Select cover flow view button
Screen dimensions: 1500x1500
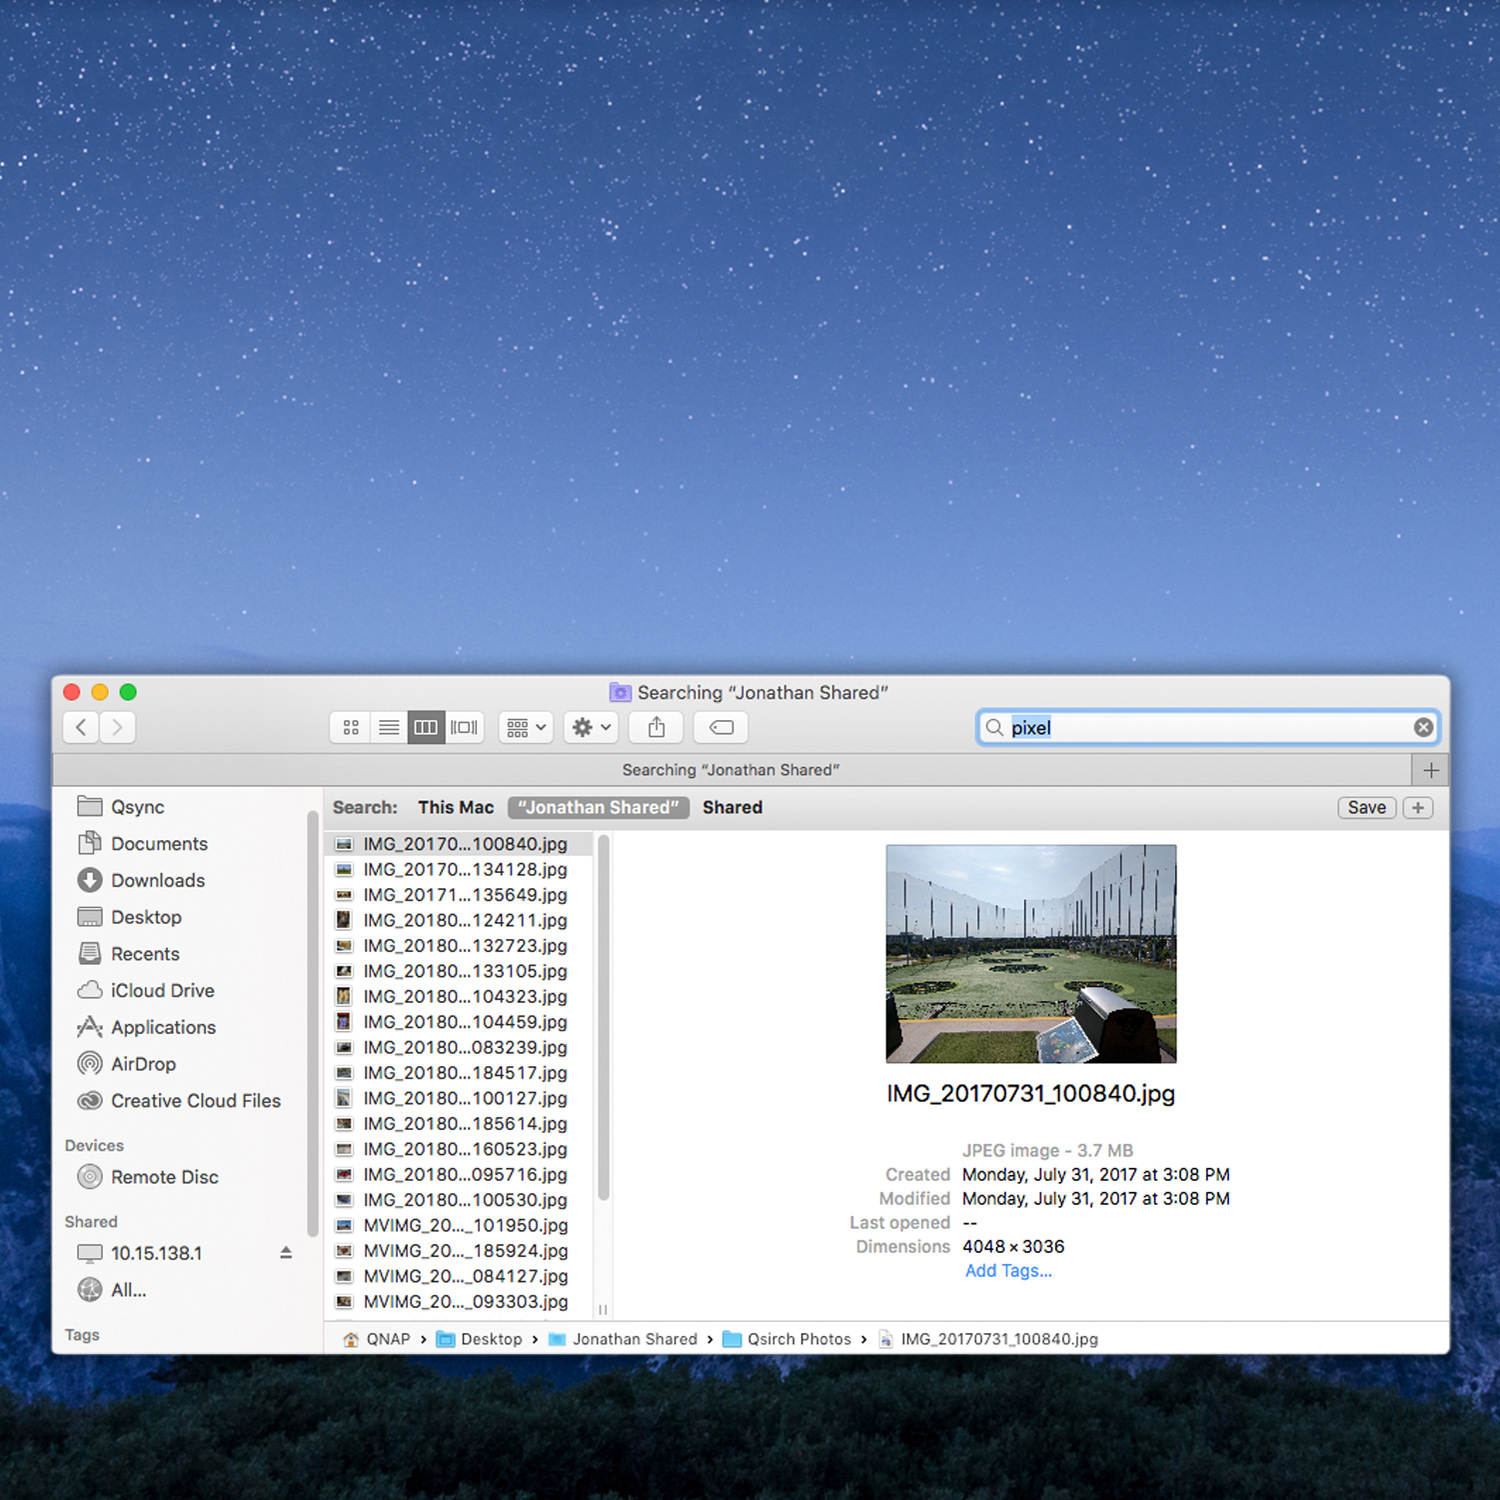(464, 728)
